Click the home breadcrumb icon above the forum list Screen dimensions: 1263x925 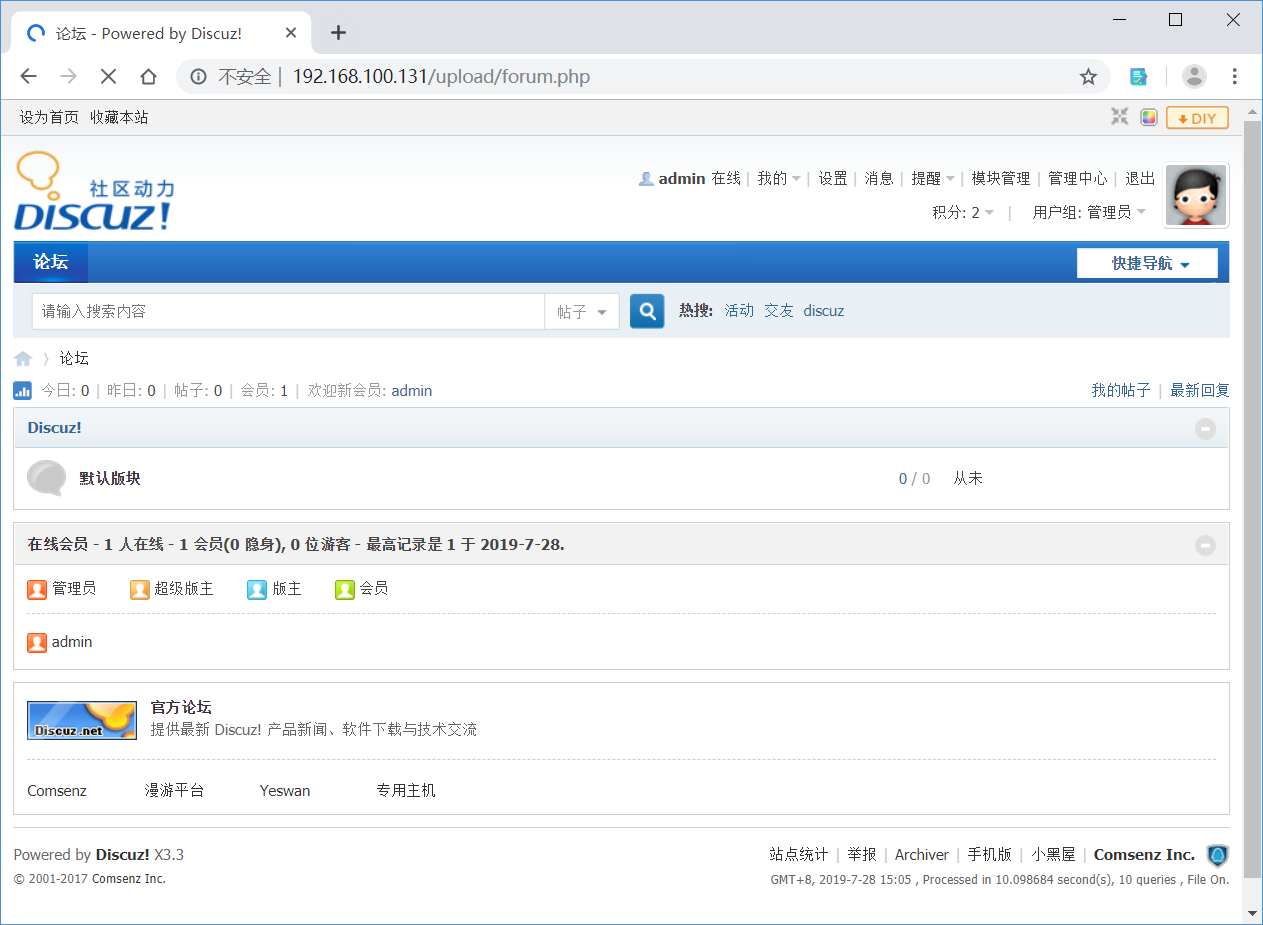point(23,357)
